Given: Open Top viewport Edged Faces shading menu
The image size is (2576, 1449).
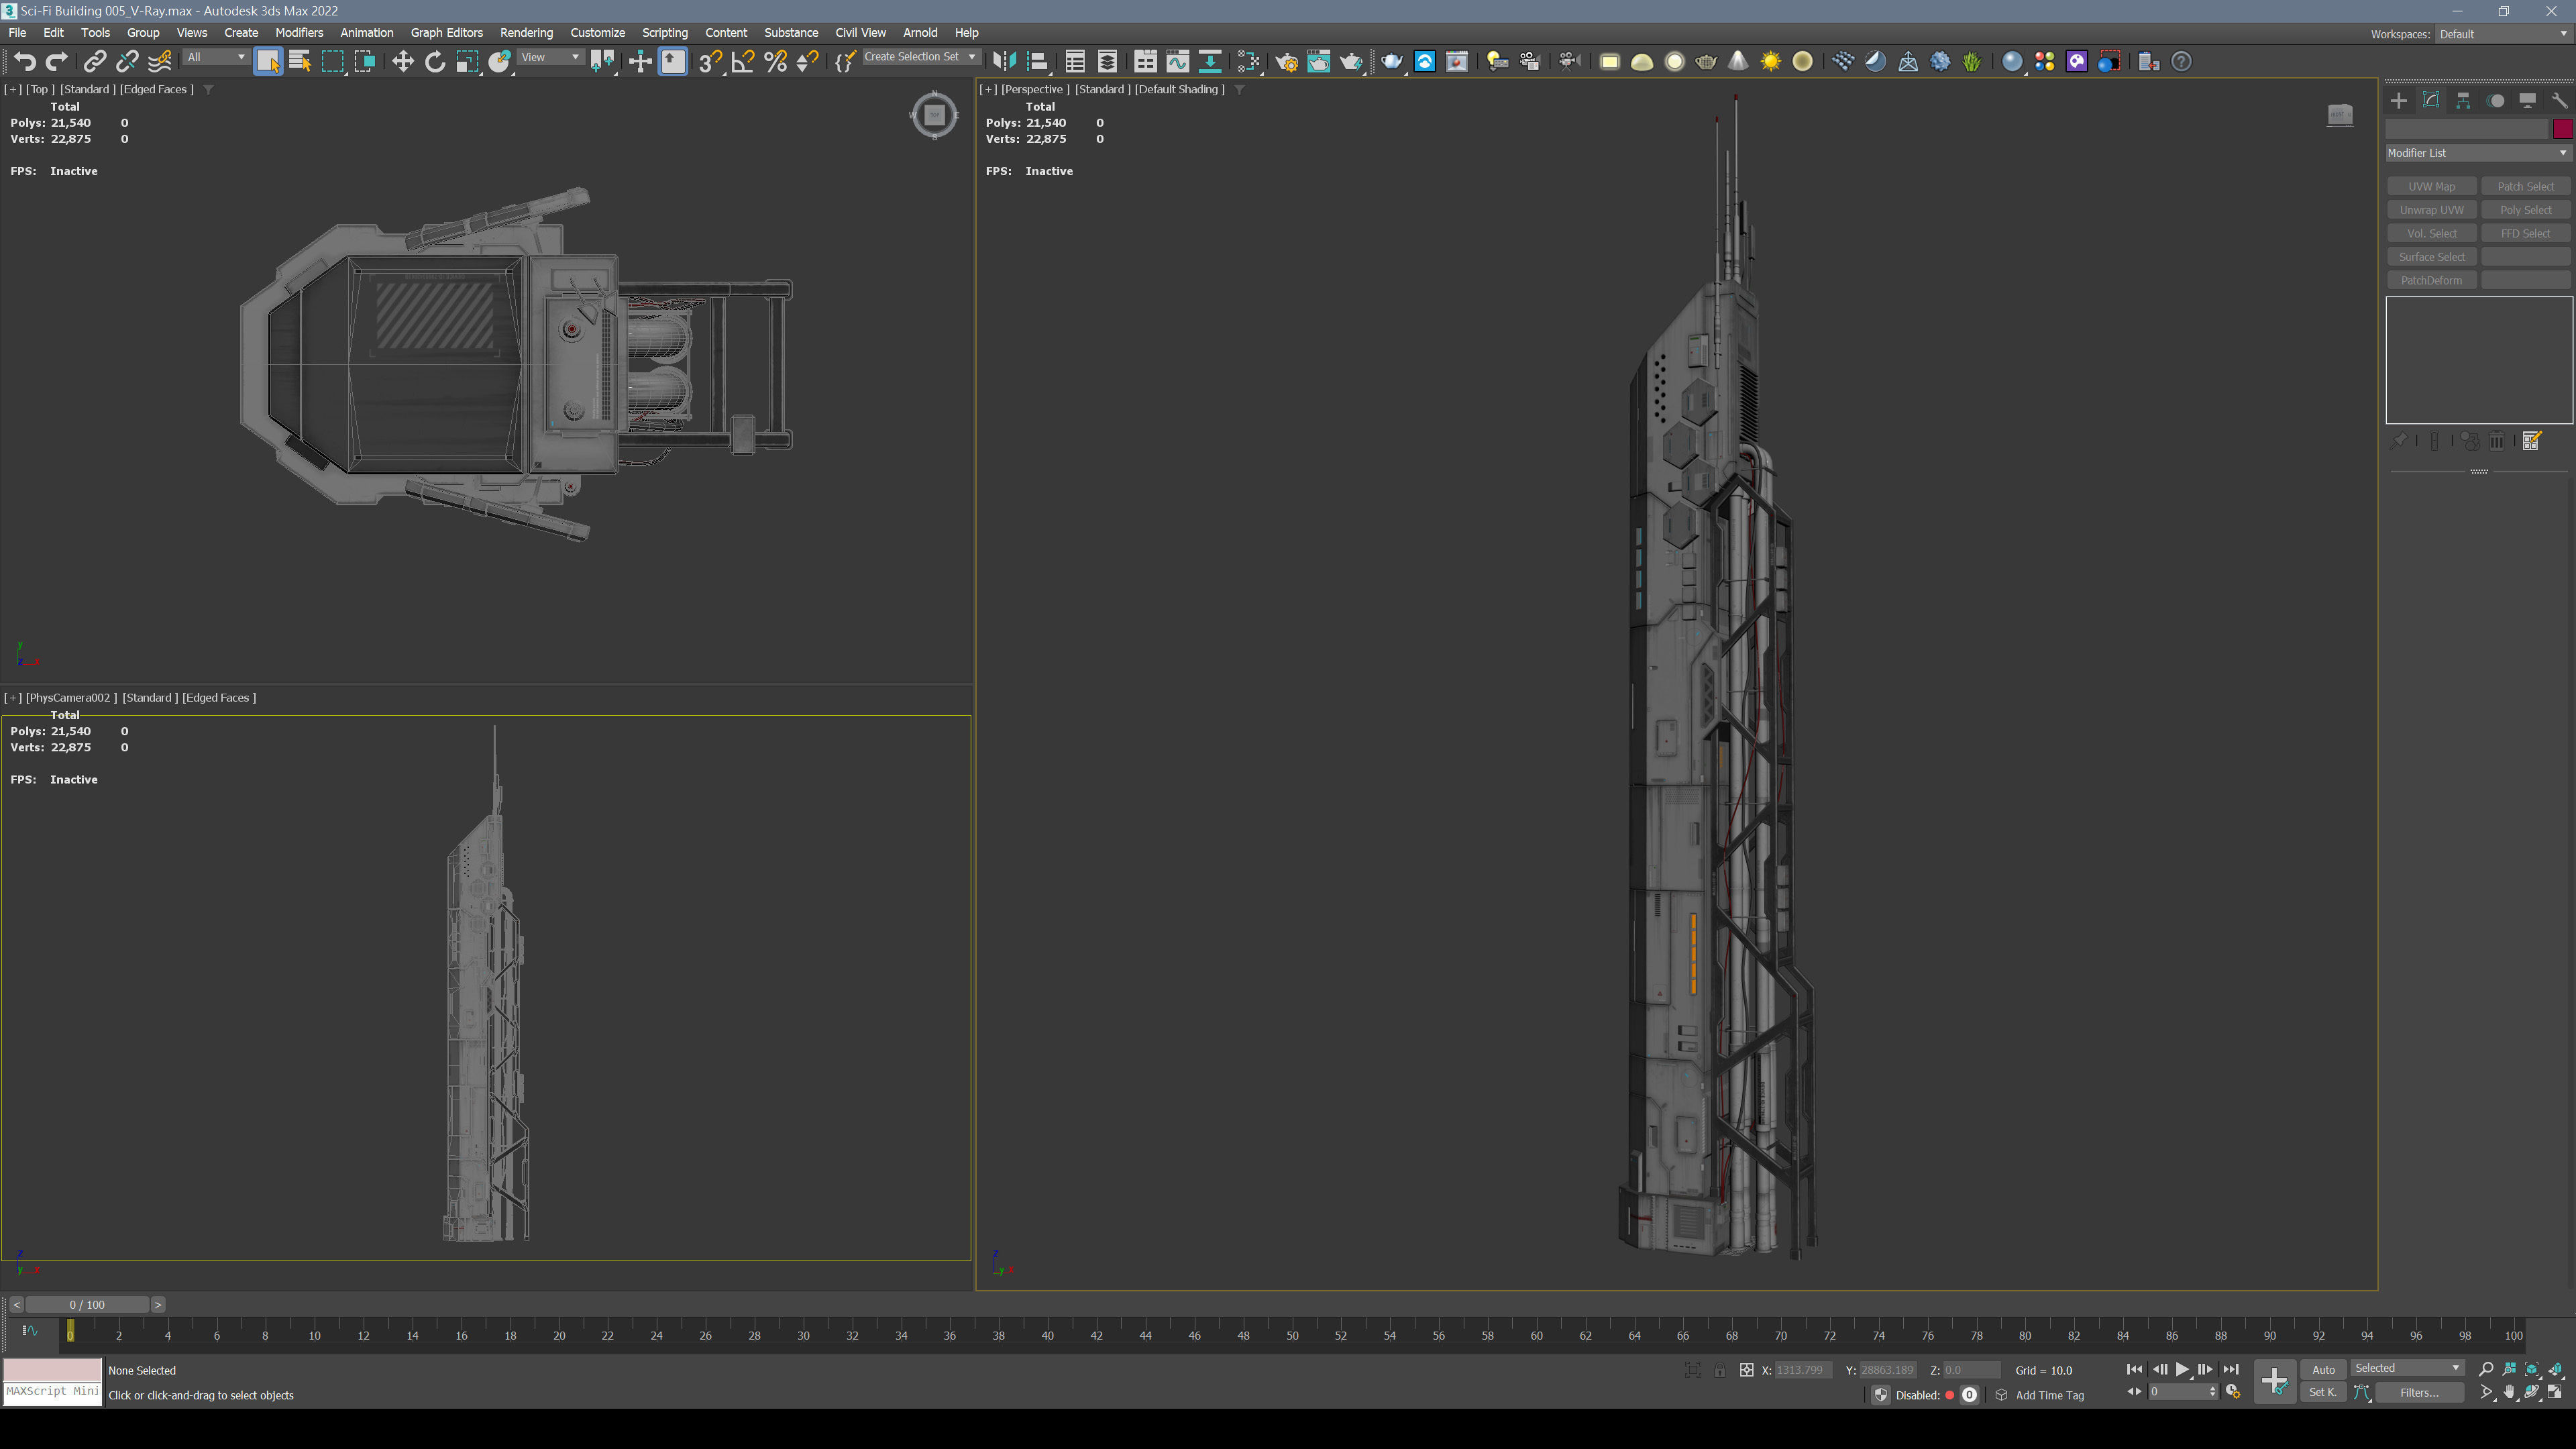Looking at the screenshot, I should click(156, 89).
